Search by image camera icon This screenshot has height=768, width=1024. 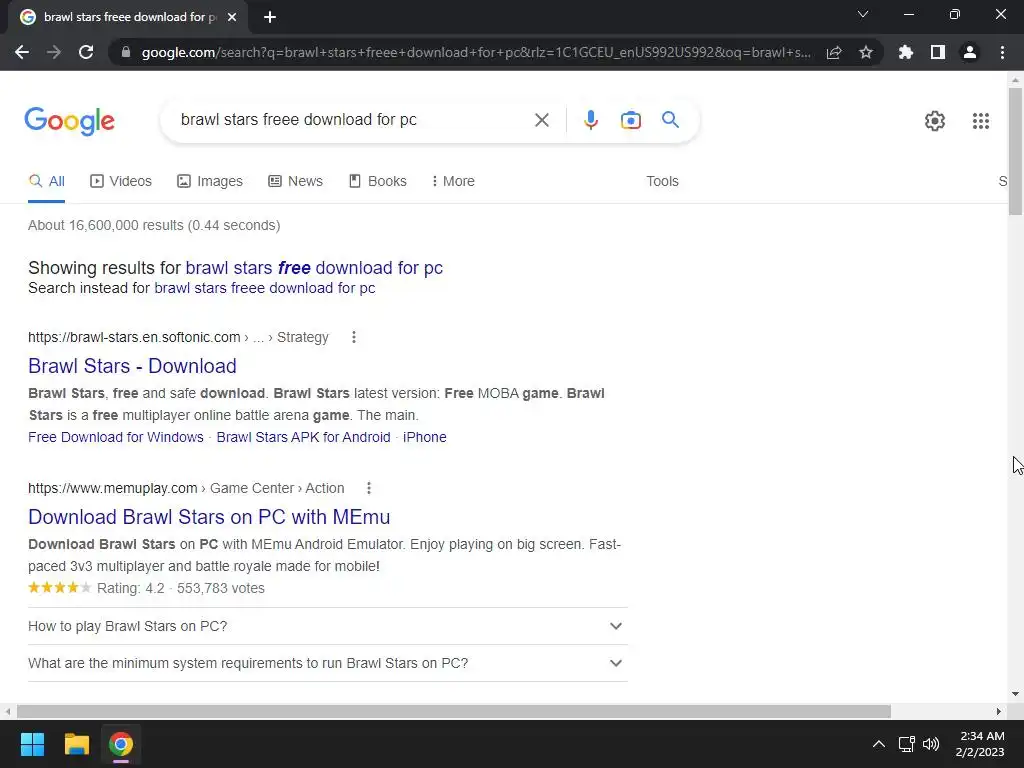(630, 120)
